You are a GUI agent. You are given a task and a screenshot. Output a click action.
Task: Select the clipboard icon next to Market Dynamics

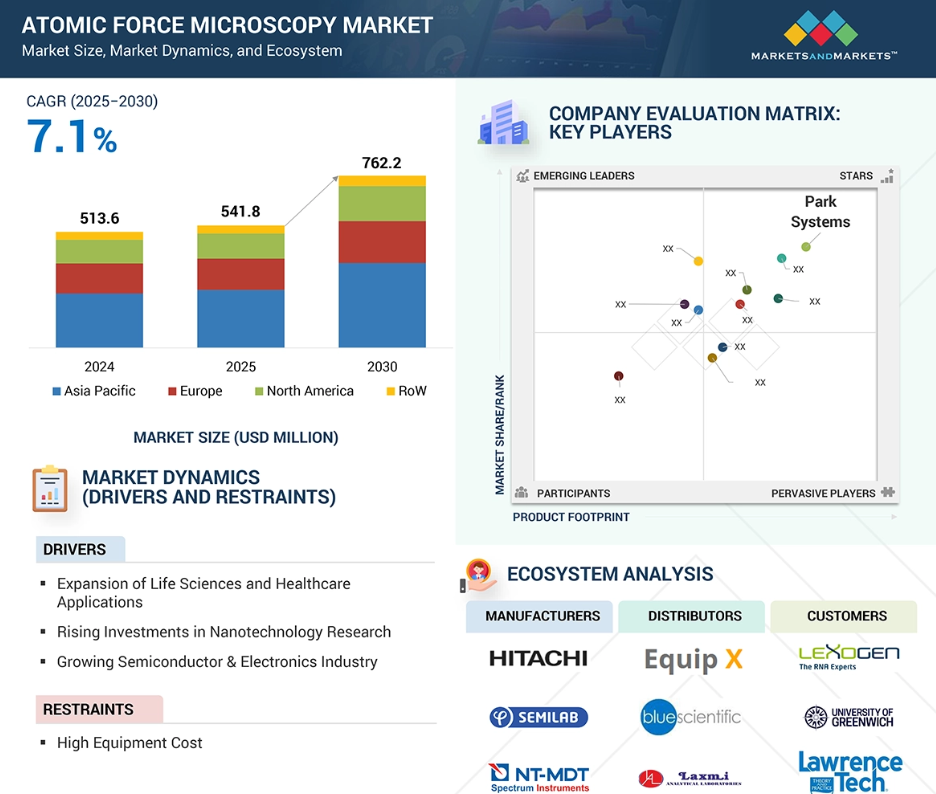coord(50,489)
